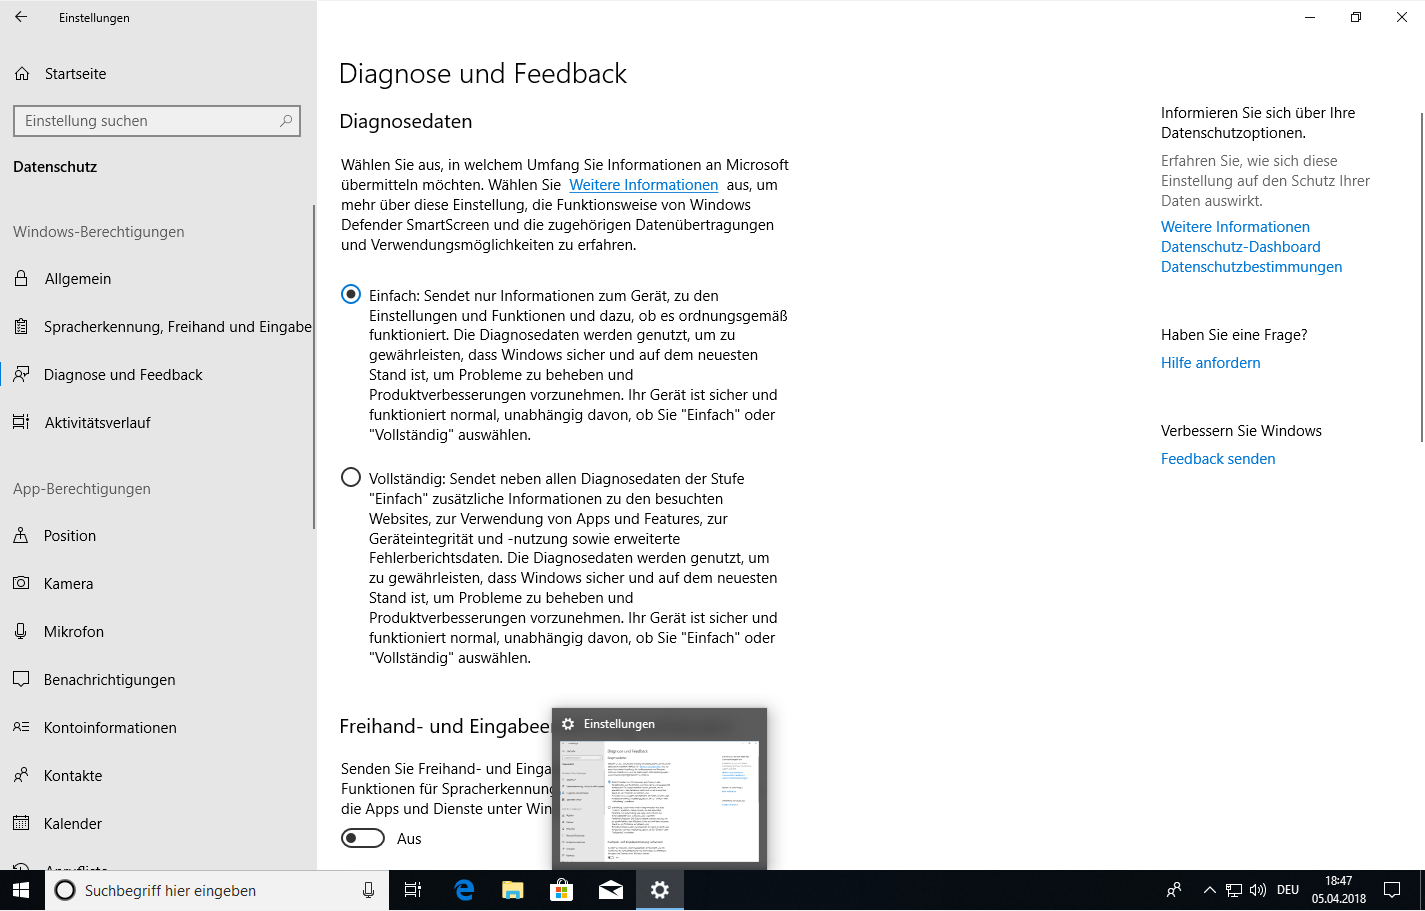Image resolution: width=1425 pixels, height=911 pixels.
Task: Select the Benachrichtigungen icon
Action: [21, 679]
